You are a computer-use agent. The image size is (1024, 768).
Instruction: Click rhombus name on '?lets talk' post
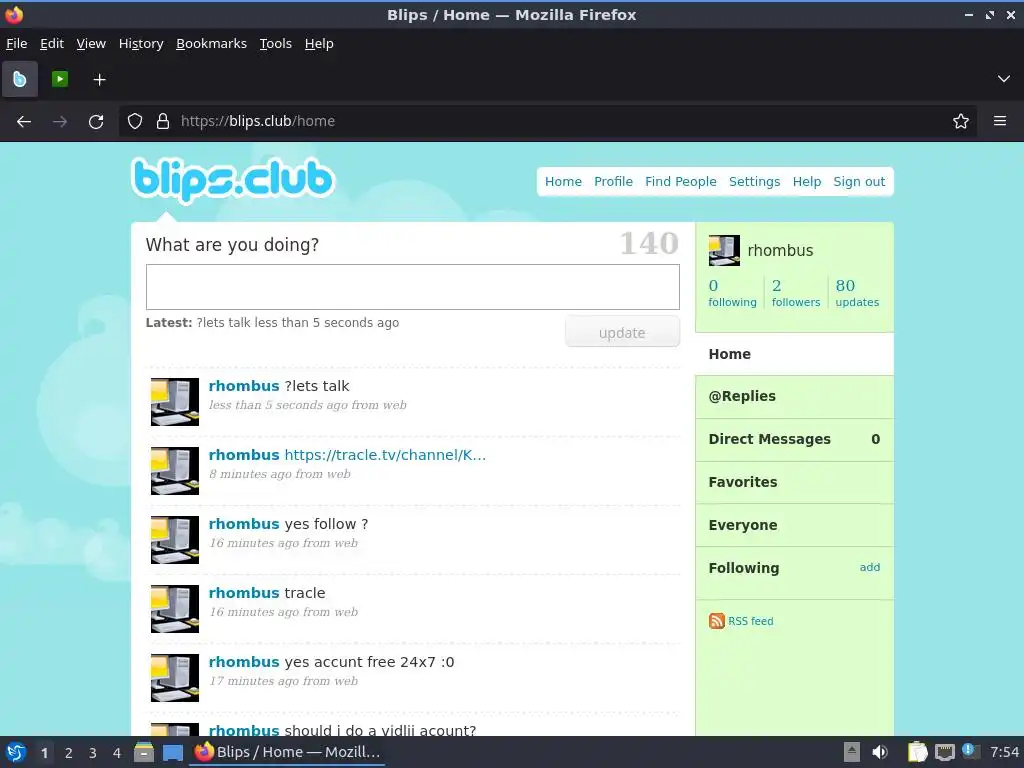(x=244, y=386)
